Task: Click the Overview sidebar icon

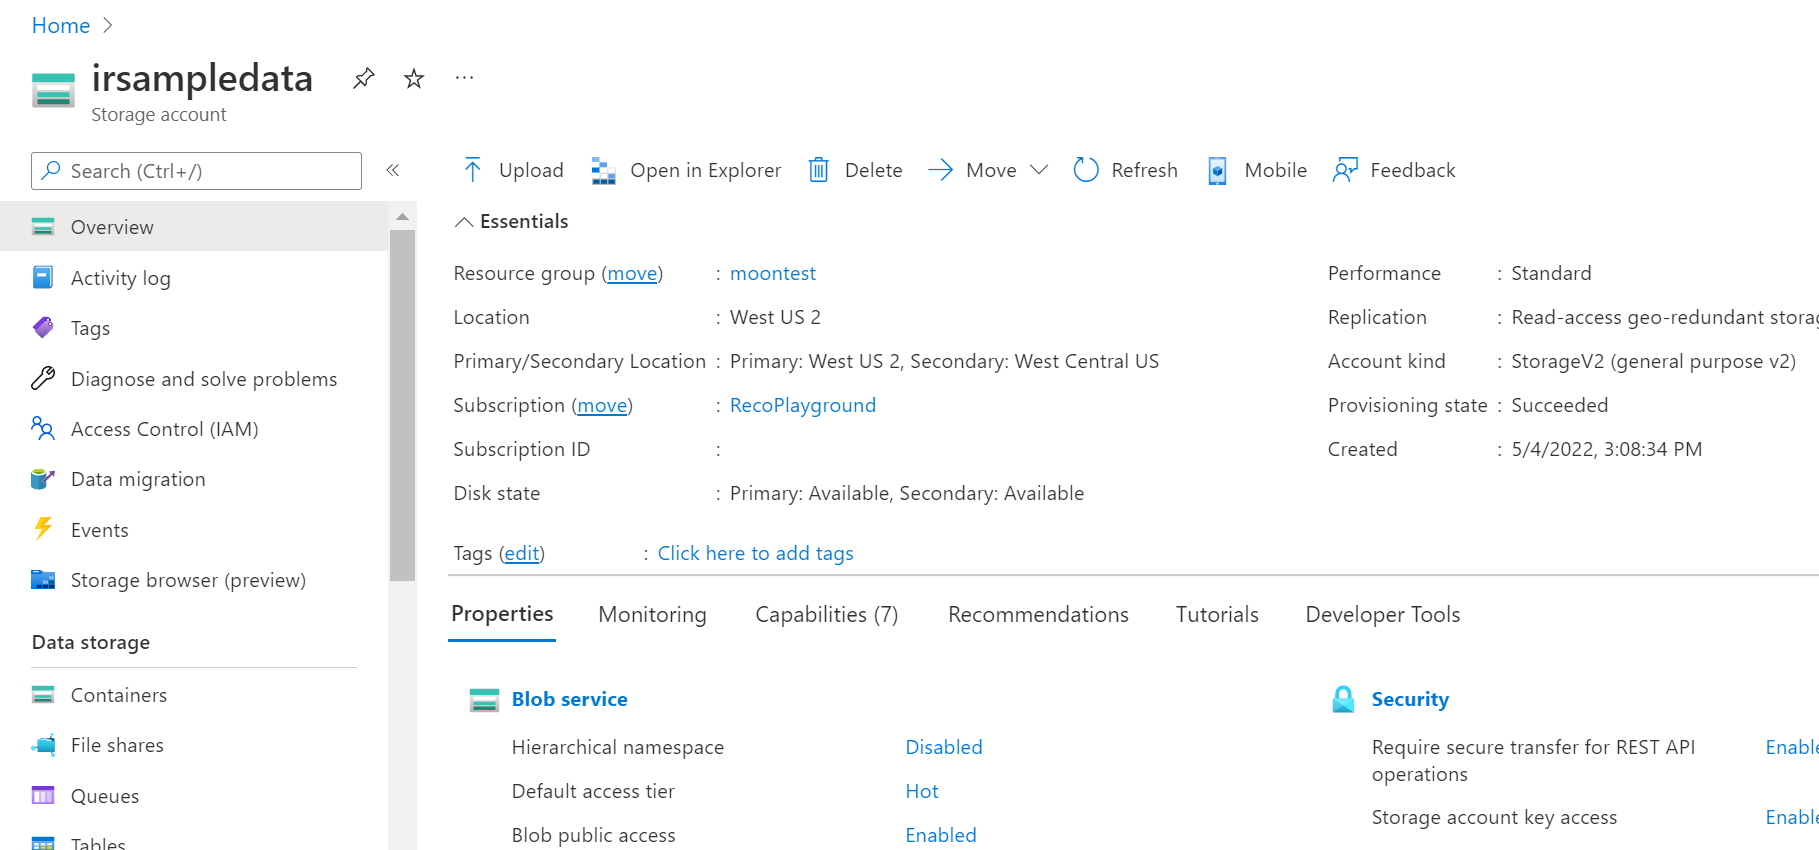Action: click(43, 227)
